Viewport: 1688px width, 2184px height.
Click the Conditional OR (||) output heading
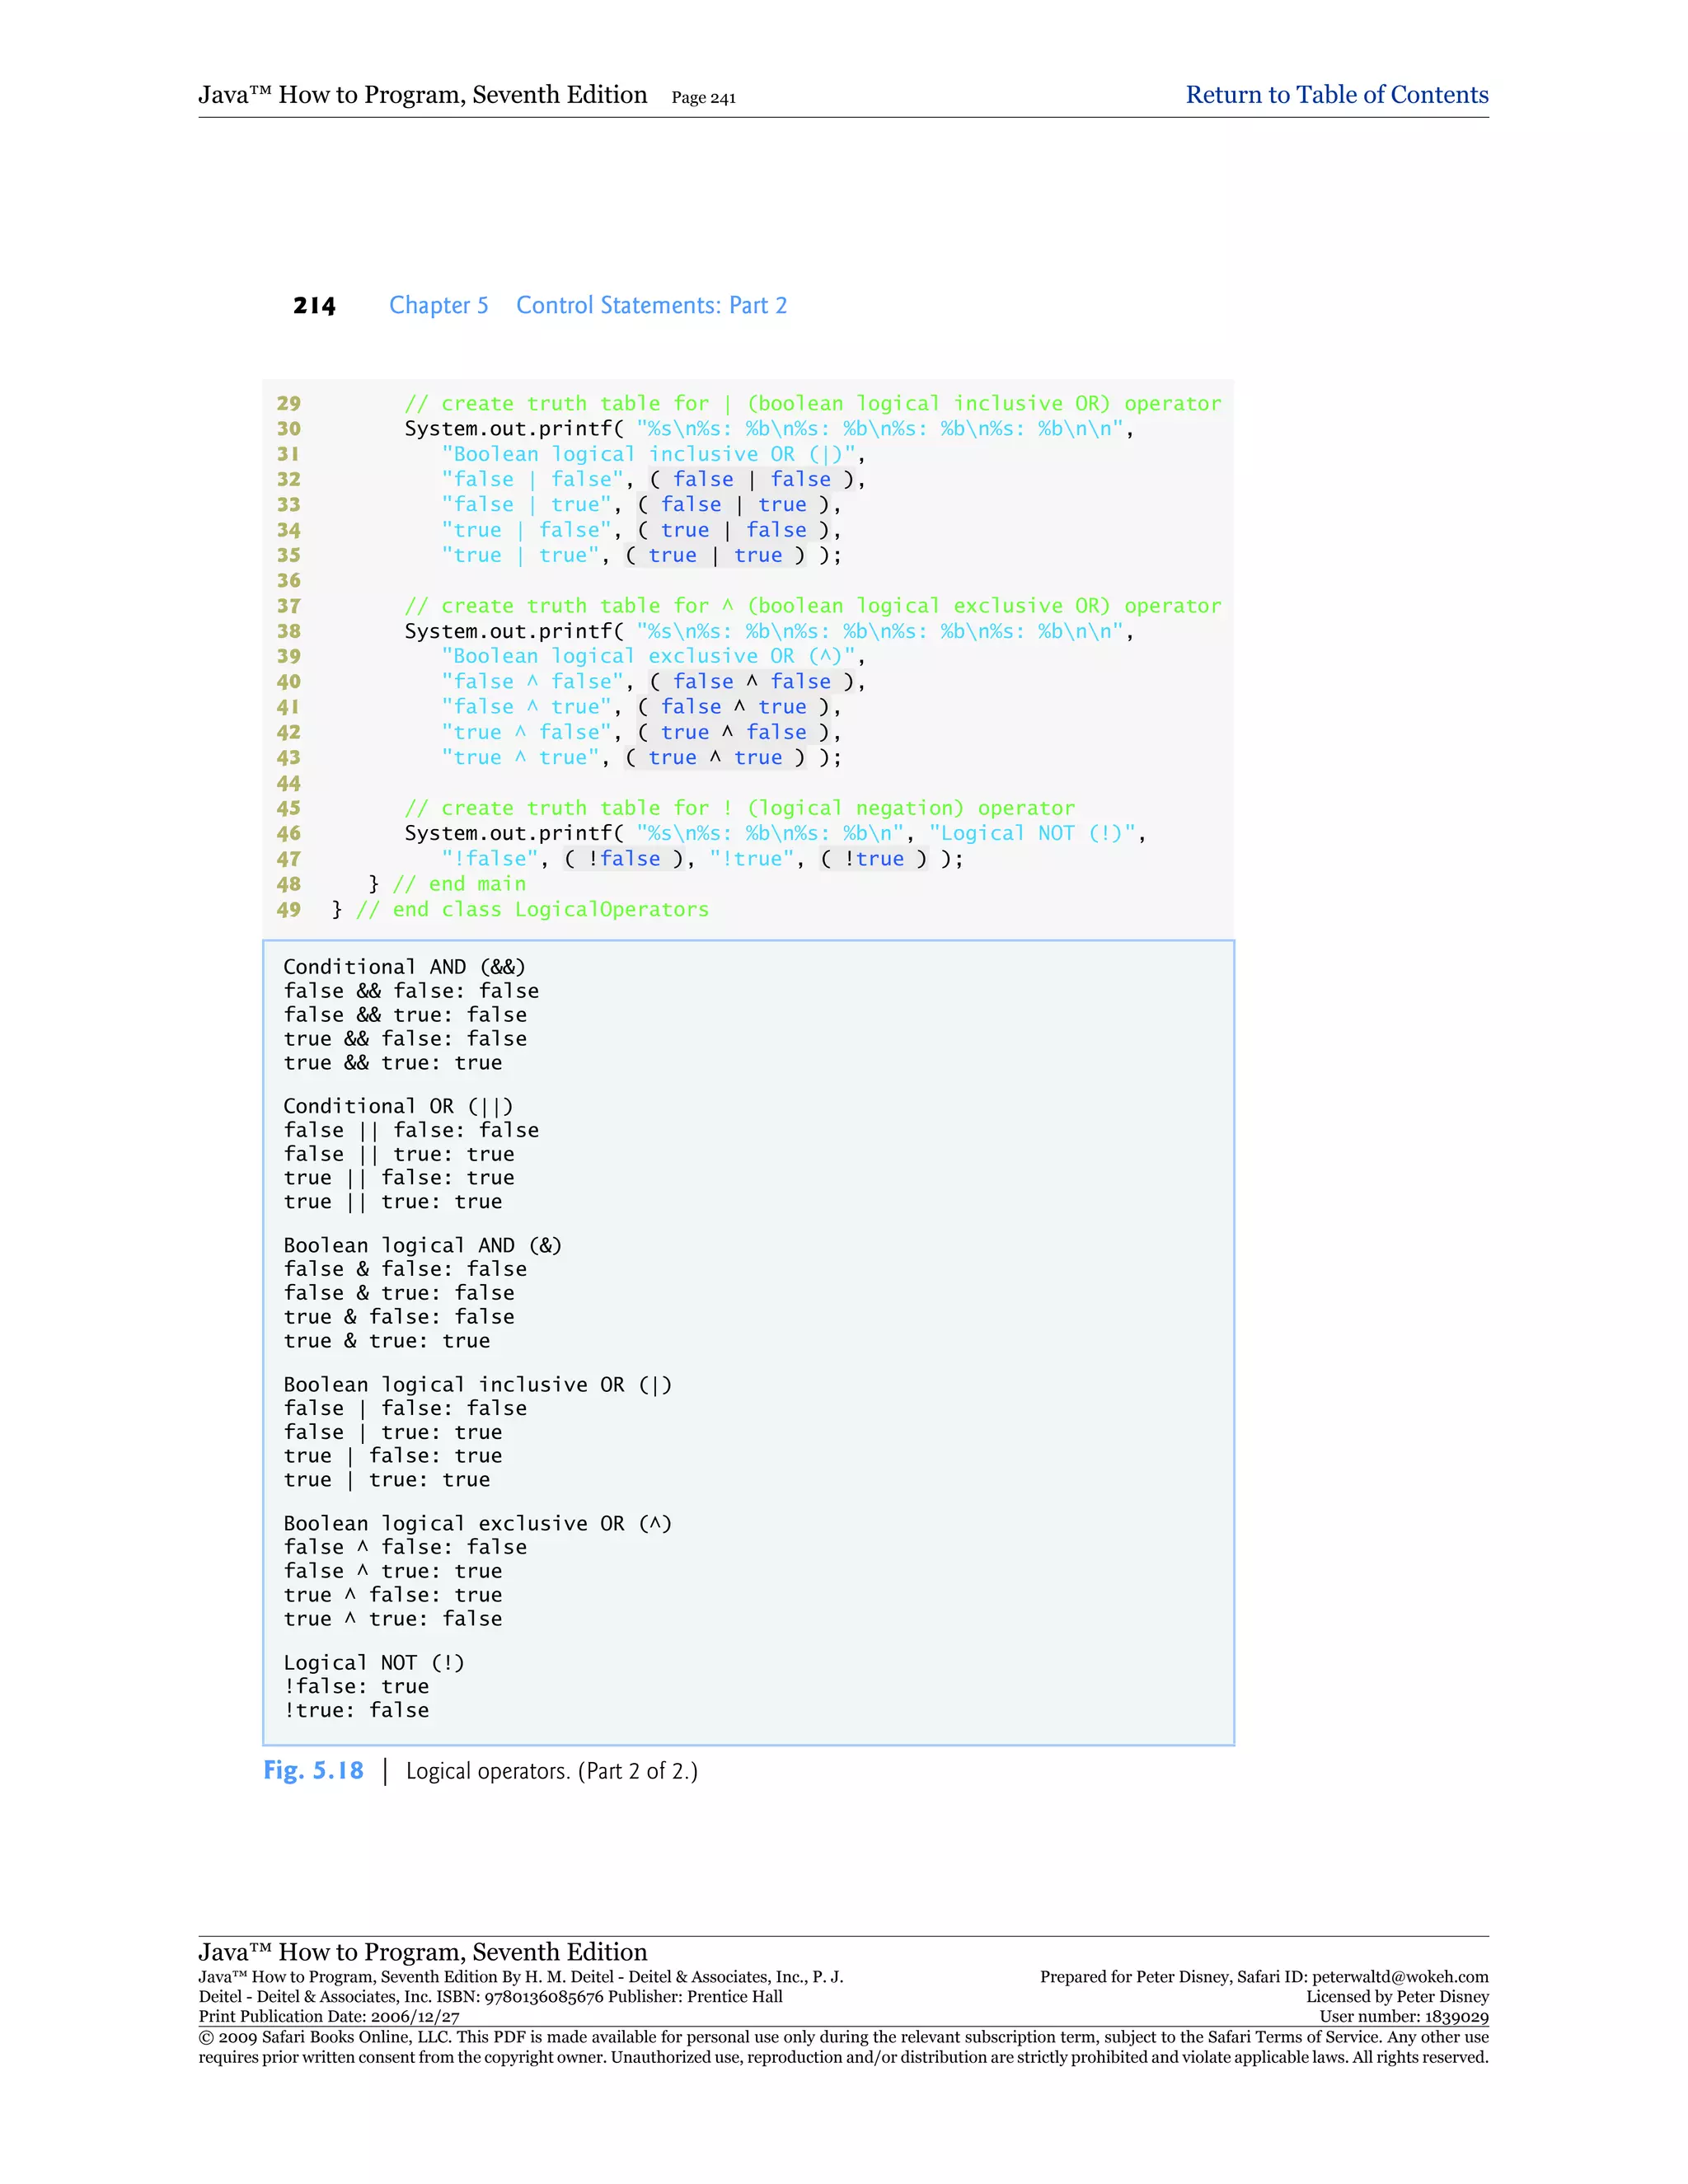coord(398,1106)
